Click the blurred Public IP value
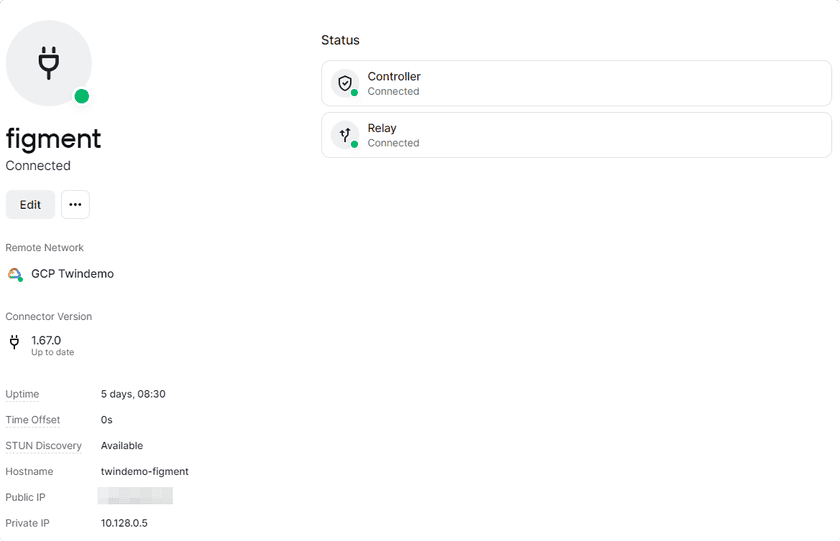 [135, 496]
